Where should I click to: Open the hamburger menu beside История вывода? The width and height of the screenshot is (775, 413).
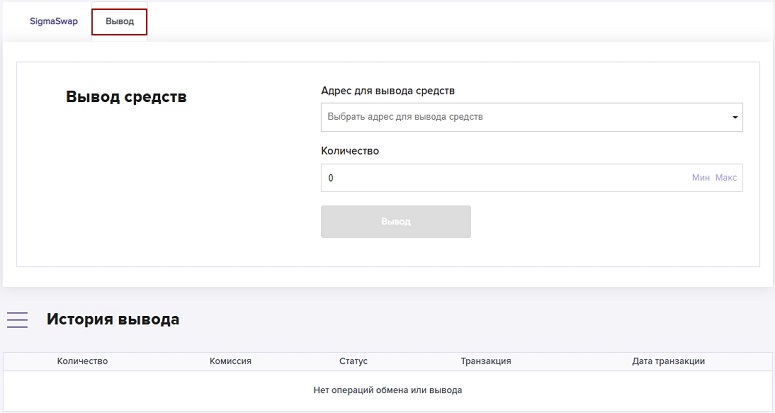tap(17, 320)
